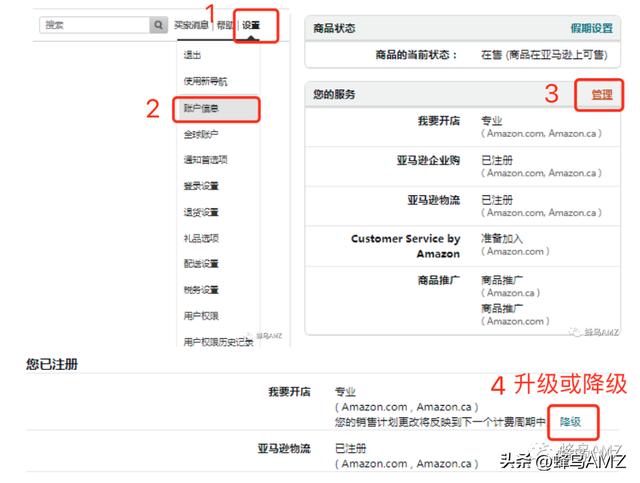Choose 税务设置 from the menu

click(201, 290)
